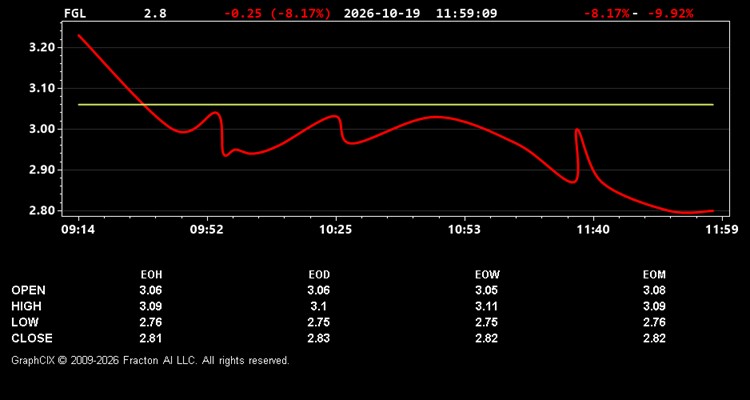The height and width of the screenshot is (400, 750).
Task: Select the EOW column header
Action: point(487,275)
